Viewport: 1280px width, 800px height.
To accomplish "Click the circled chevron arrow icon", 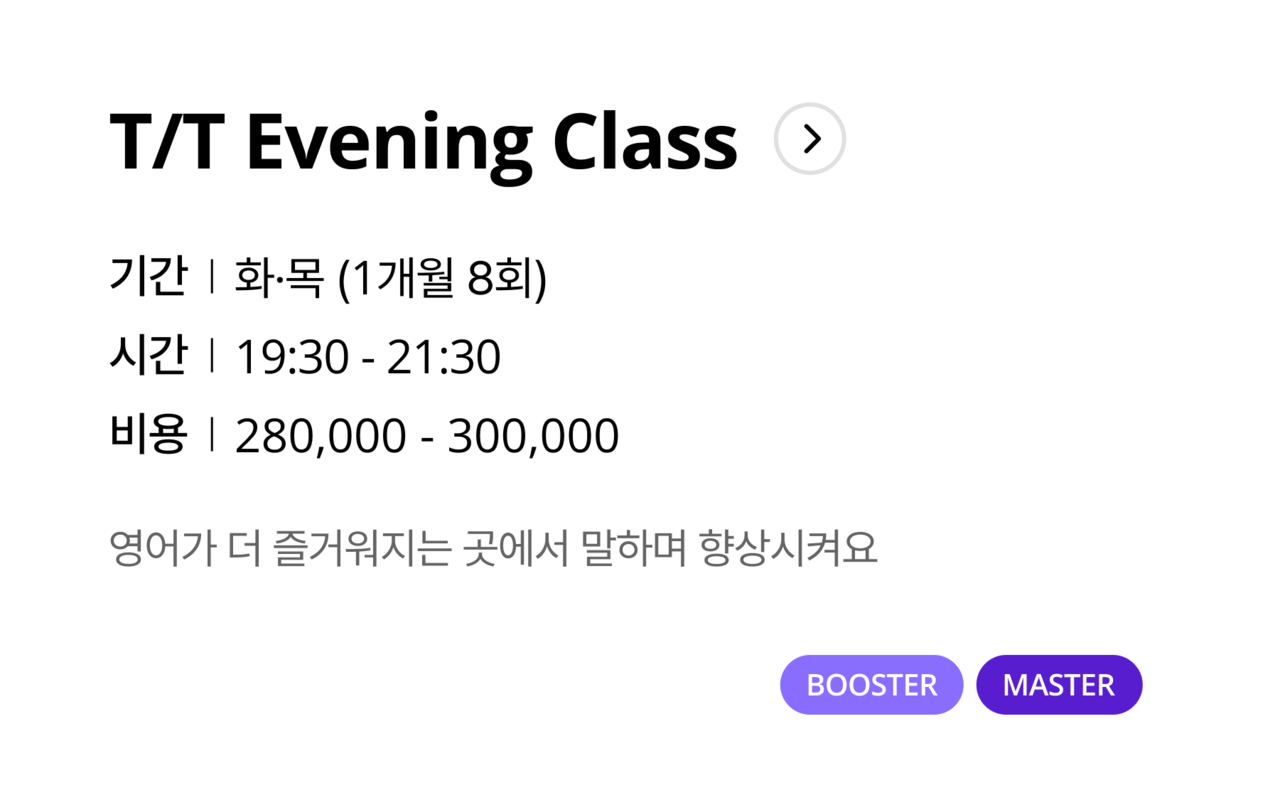I will click(x=810, y=139).
